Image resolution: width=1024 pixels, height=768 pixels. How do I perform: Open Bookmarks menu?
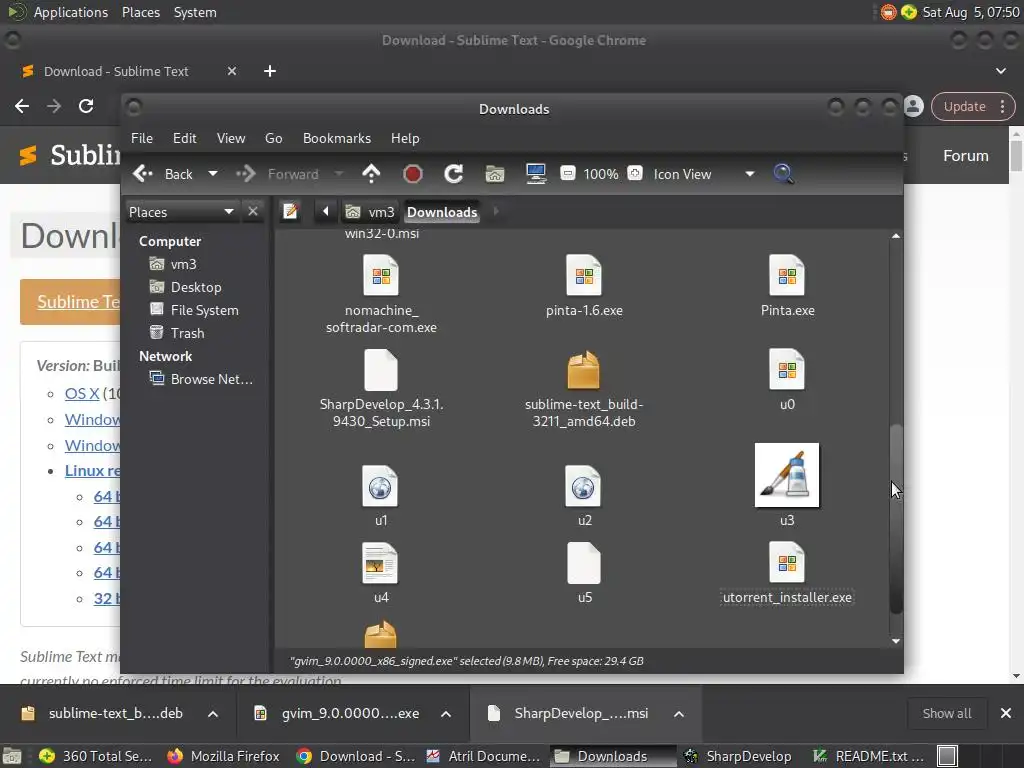[x=336, y=138]
